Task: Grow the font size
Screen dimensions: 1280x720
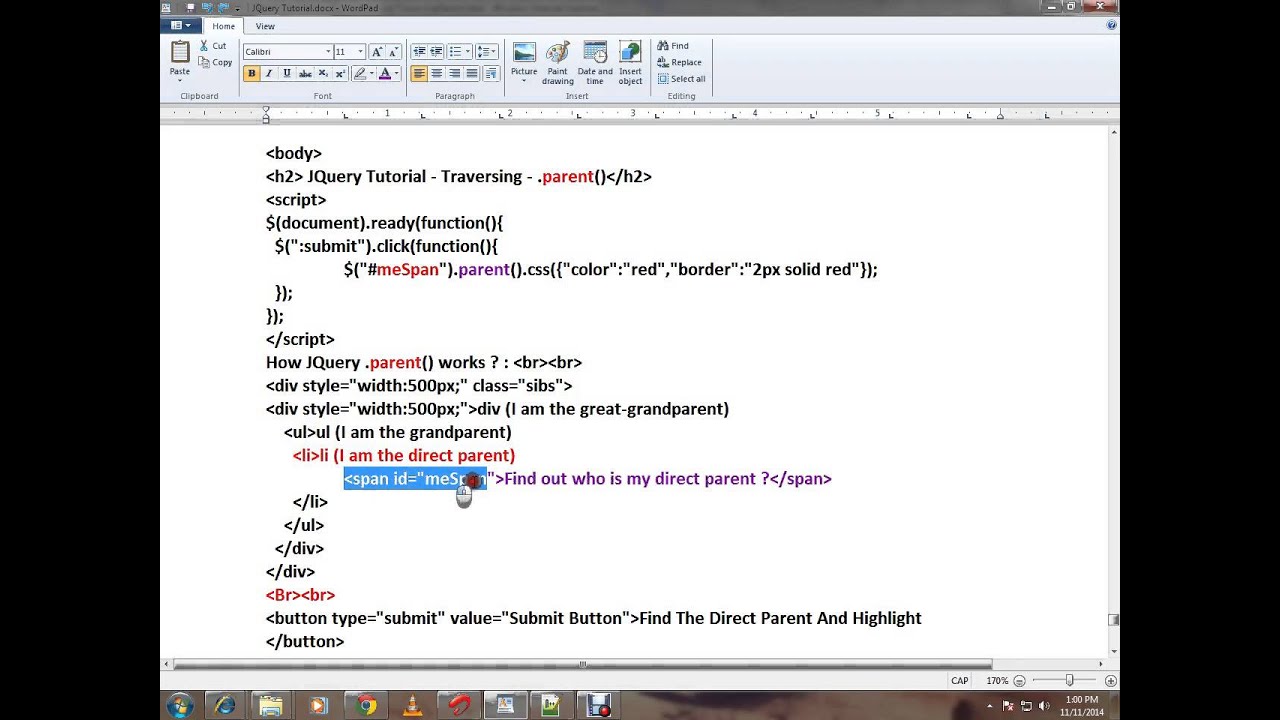Action: point(377,52)
